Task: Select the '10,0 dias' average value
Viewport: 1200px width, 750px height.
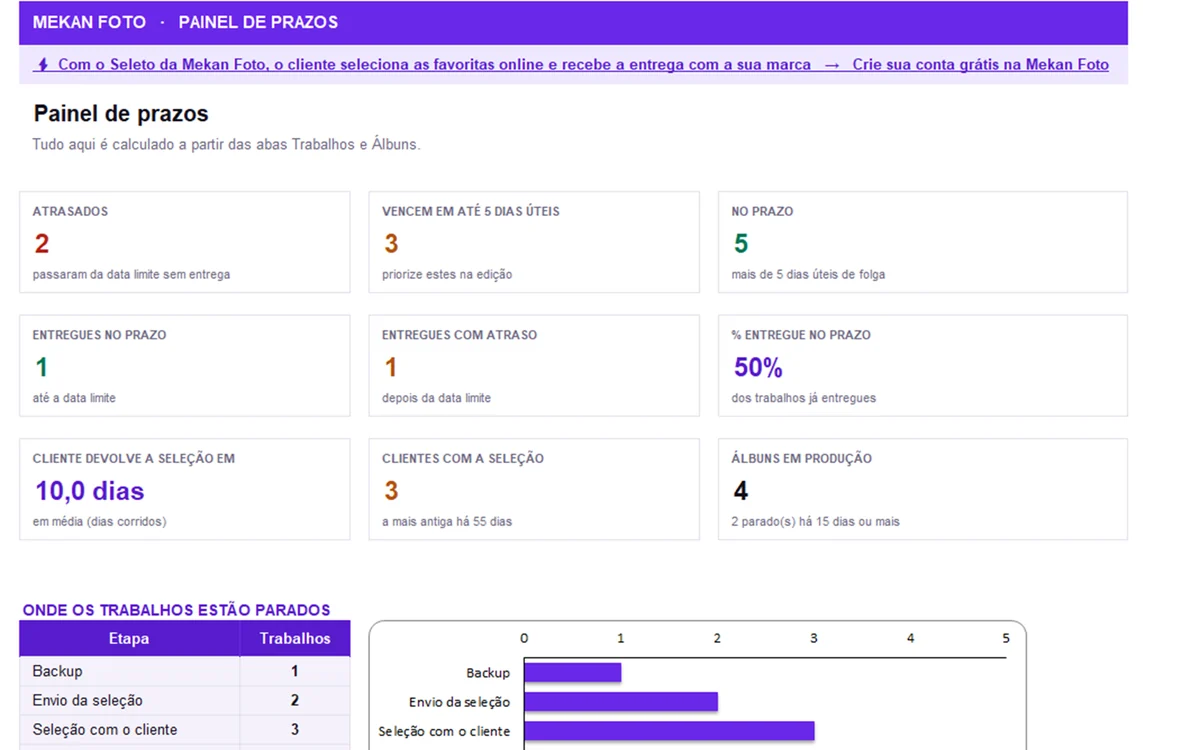Action: [90, 491]
